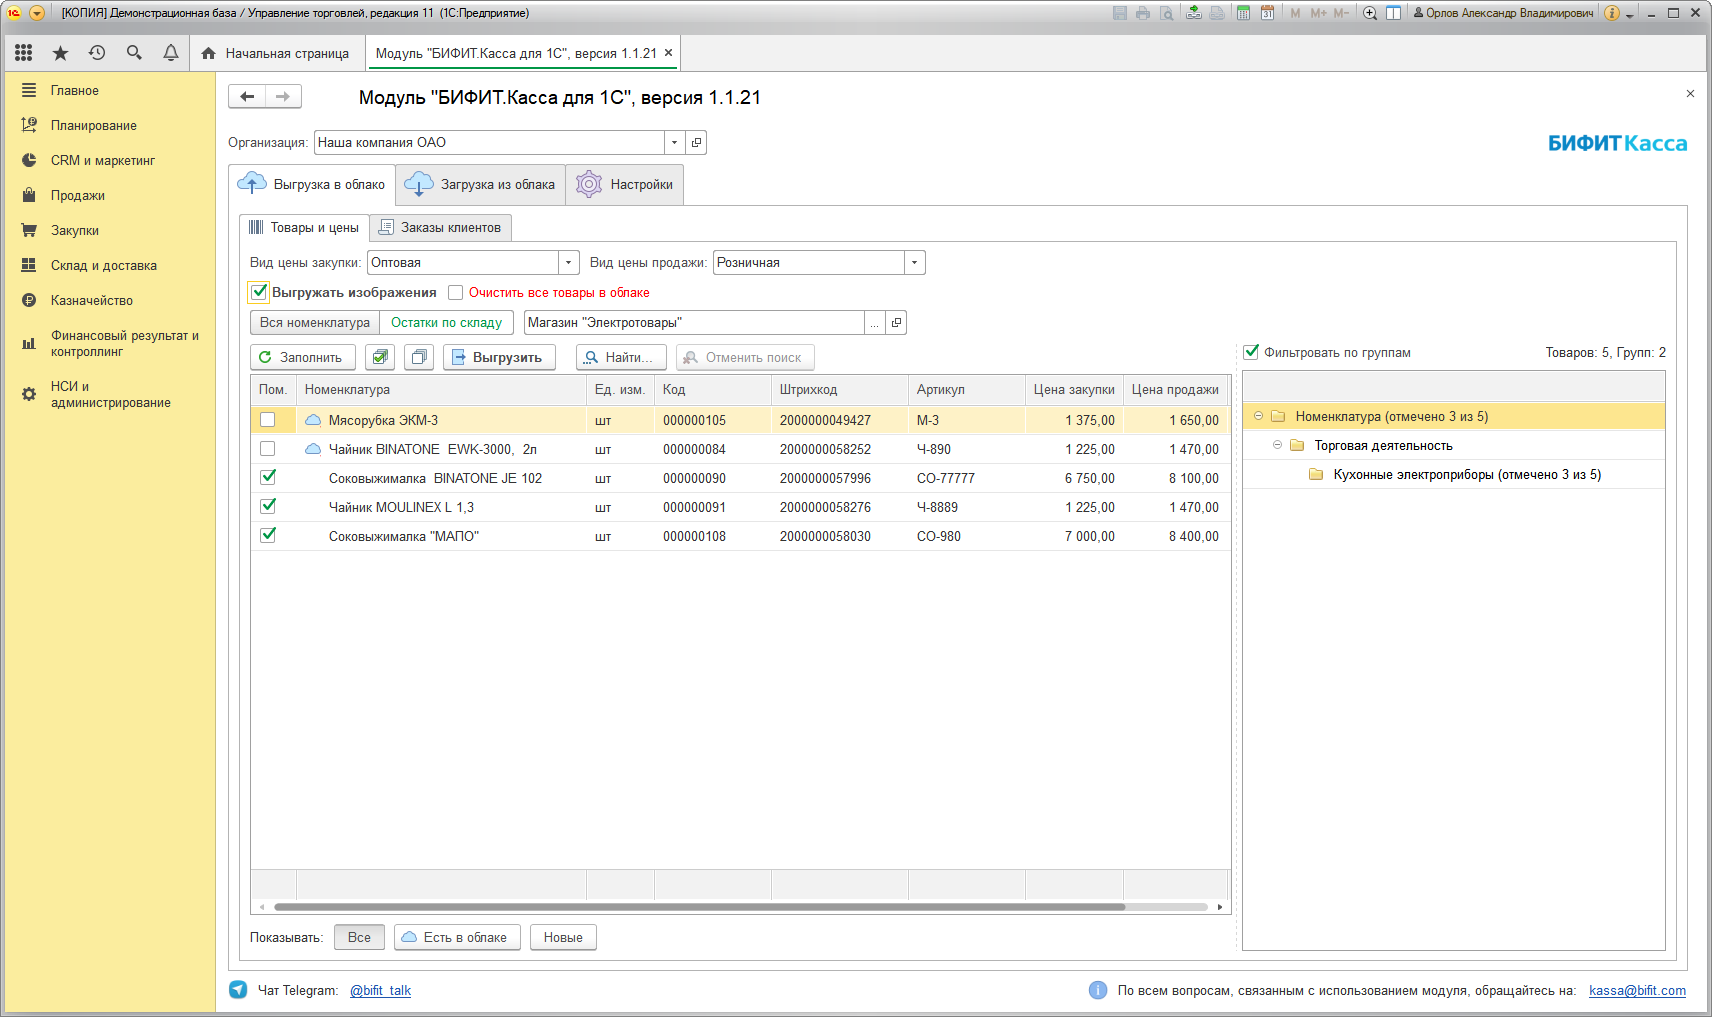Click the uncheck all rows icon button
This screenshot has width=1712, height=1017.
click(419, 357)
